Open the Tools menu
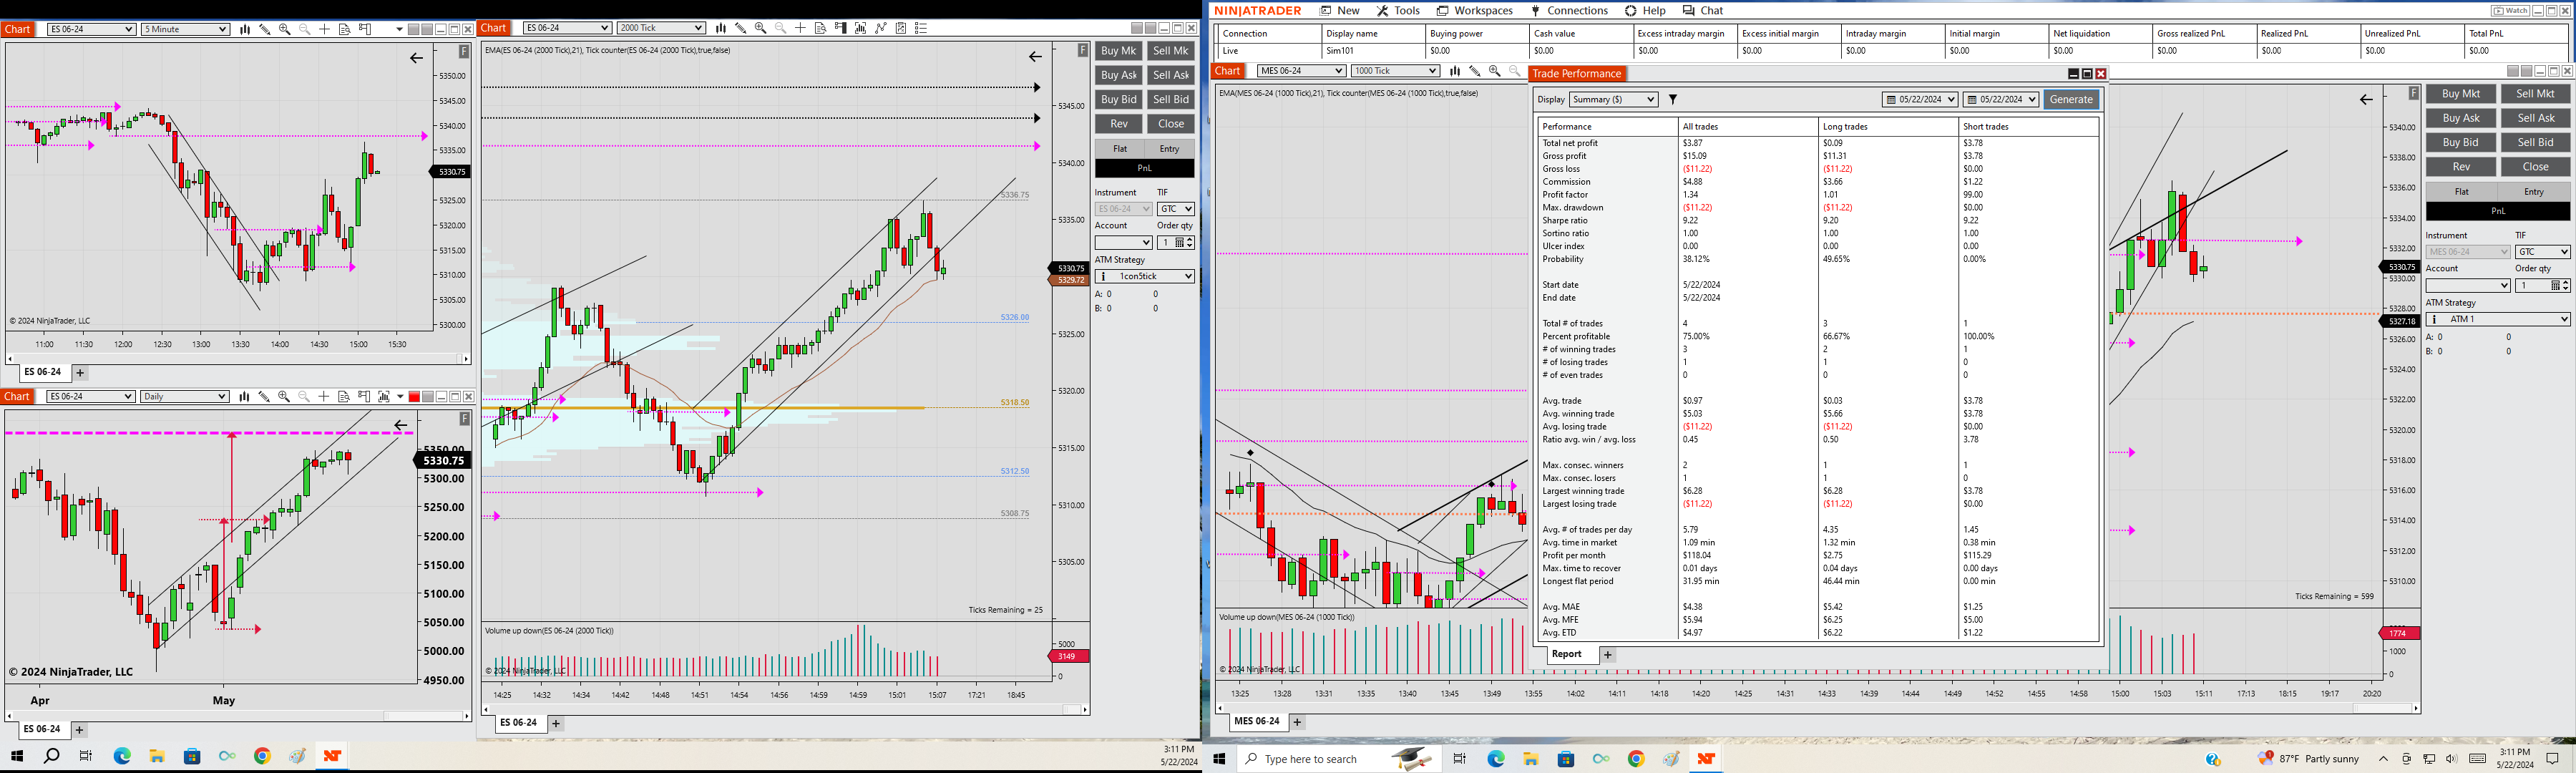This screenshot has width=2576, height=773. point(1398,11)
